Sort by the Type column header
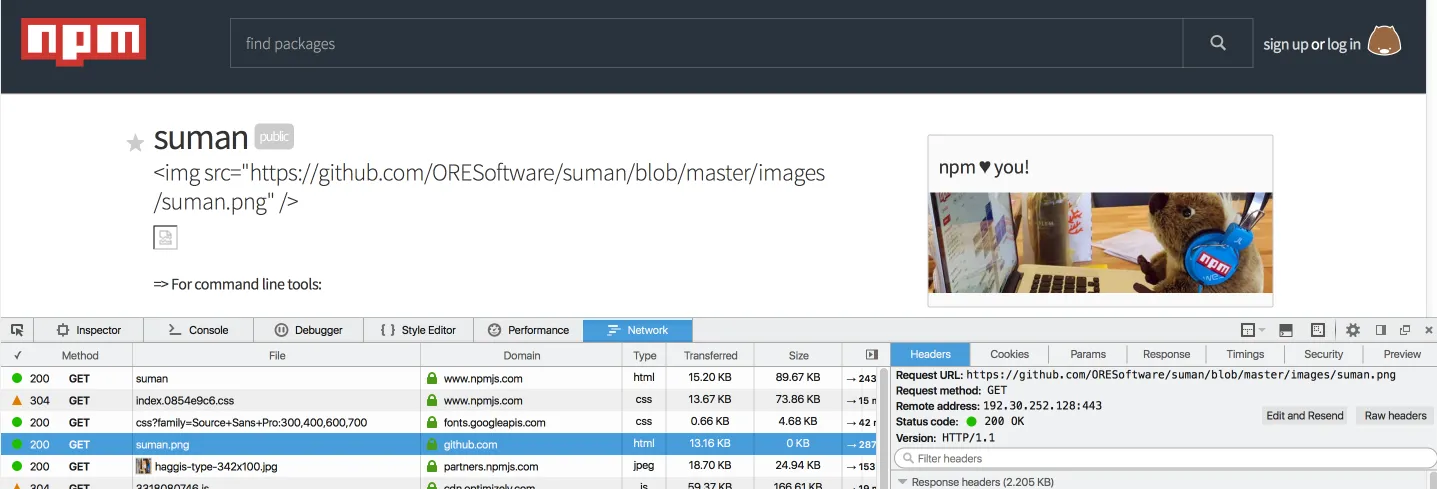The image size is (1437, 489). 645,355
